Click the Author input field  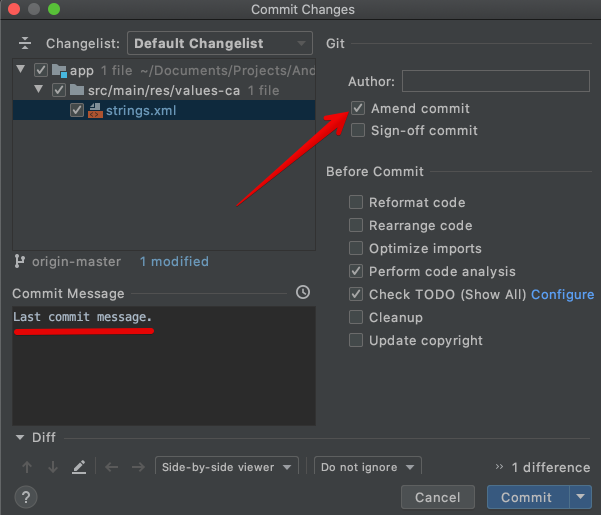496,81
